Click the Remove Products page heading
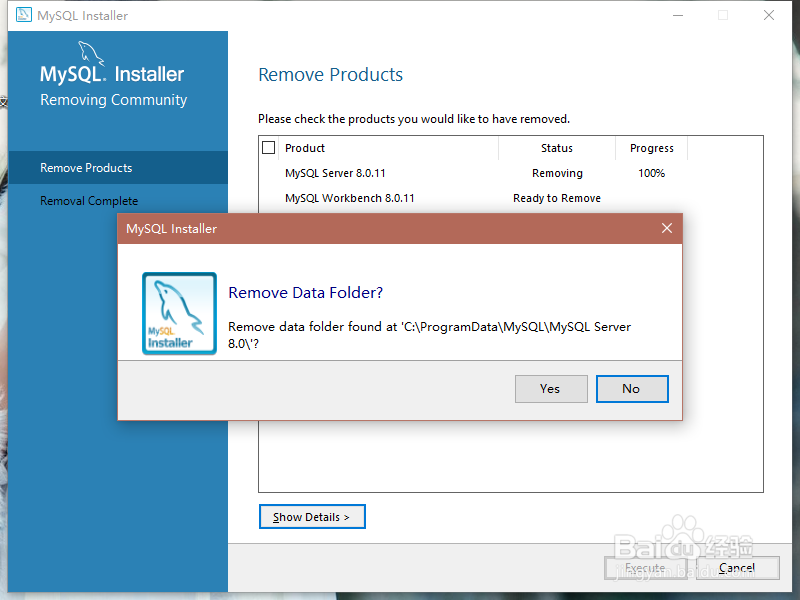 [x=331, y=74]
